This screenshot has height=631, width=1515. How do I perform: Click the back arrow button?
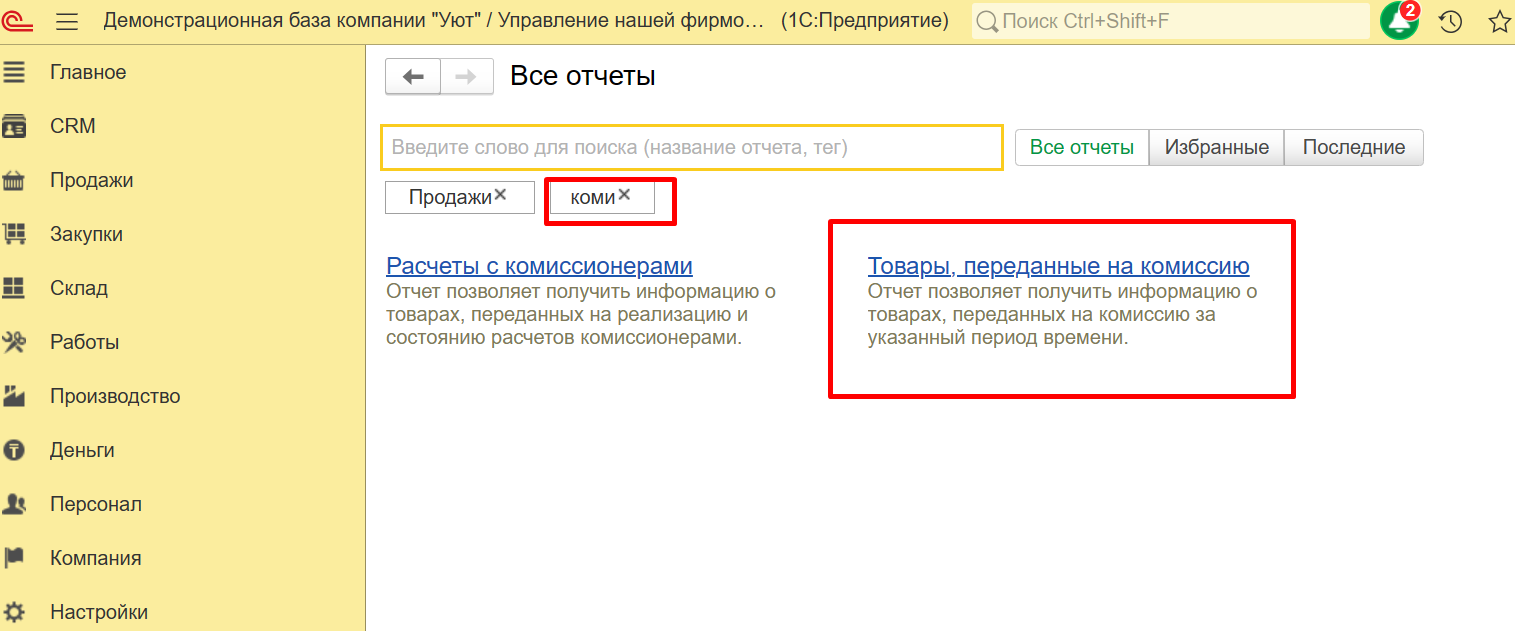pyautogui.click(x=413, y=77)
